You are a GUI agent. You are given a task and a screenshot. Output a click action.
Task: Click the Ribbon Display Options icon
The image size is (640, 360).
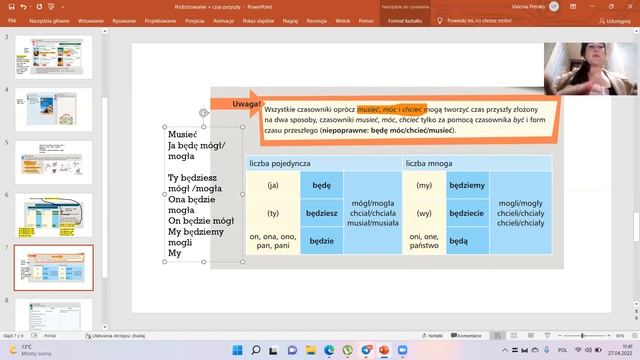pyautogui.click(x=573, y=7)
